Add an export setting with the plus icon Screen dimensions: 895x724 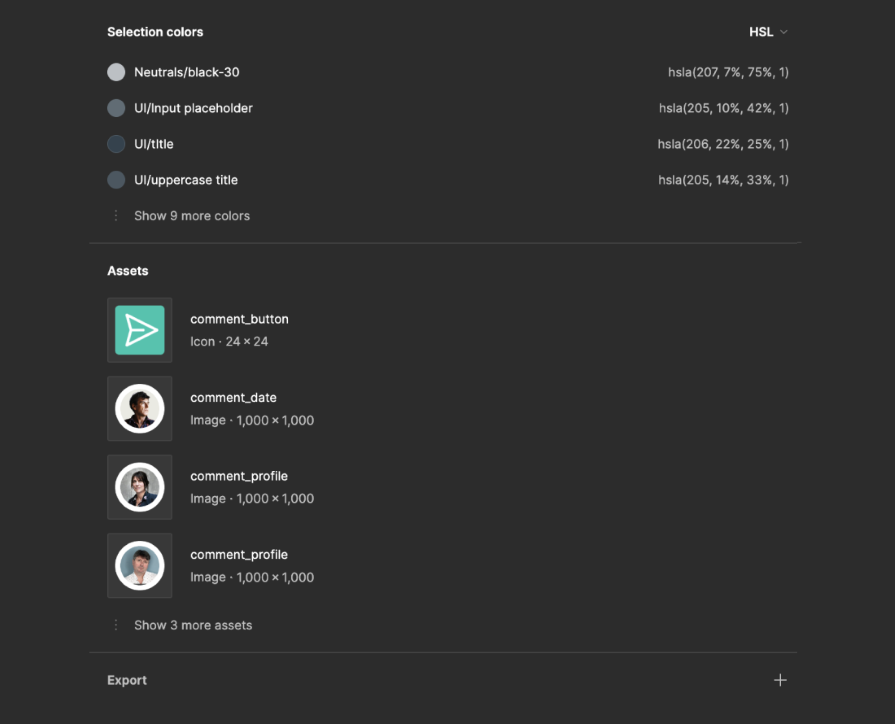[780, 680]
